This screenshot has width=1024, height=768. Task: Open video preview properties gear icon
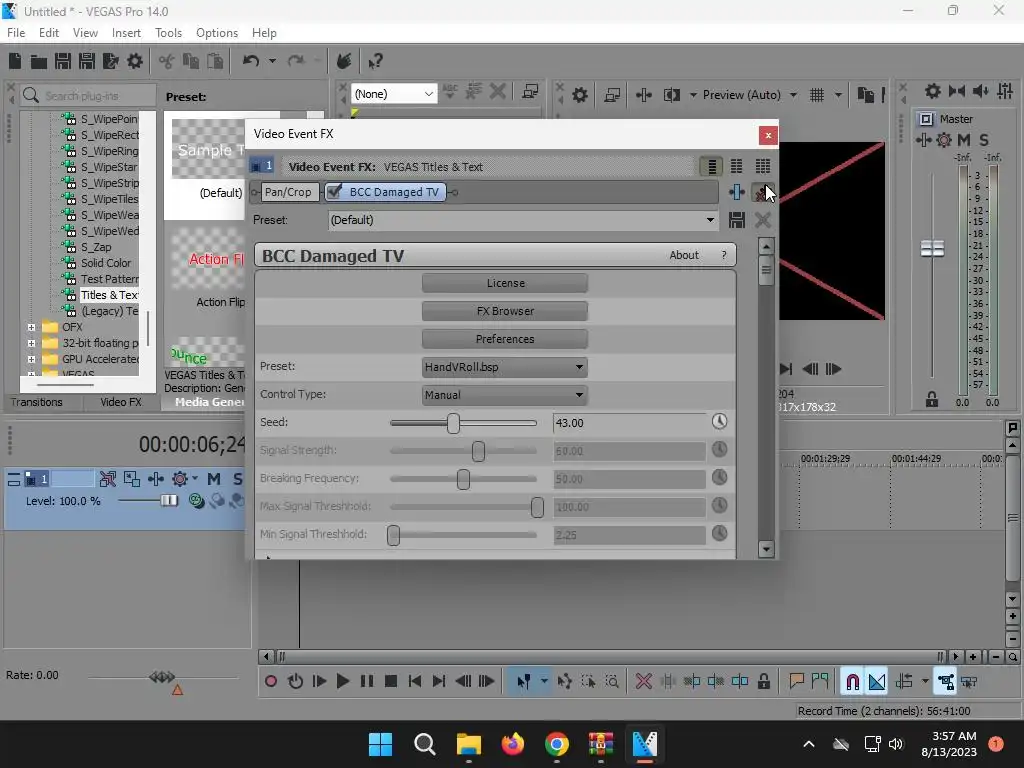[x=580, y=95]
